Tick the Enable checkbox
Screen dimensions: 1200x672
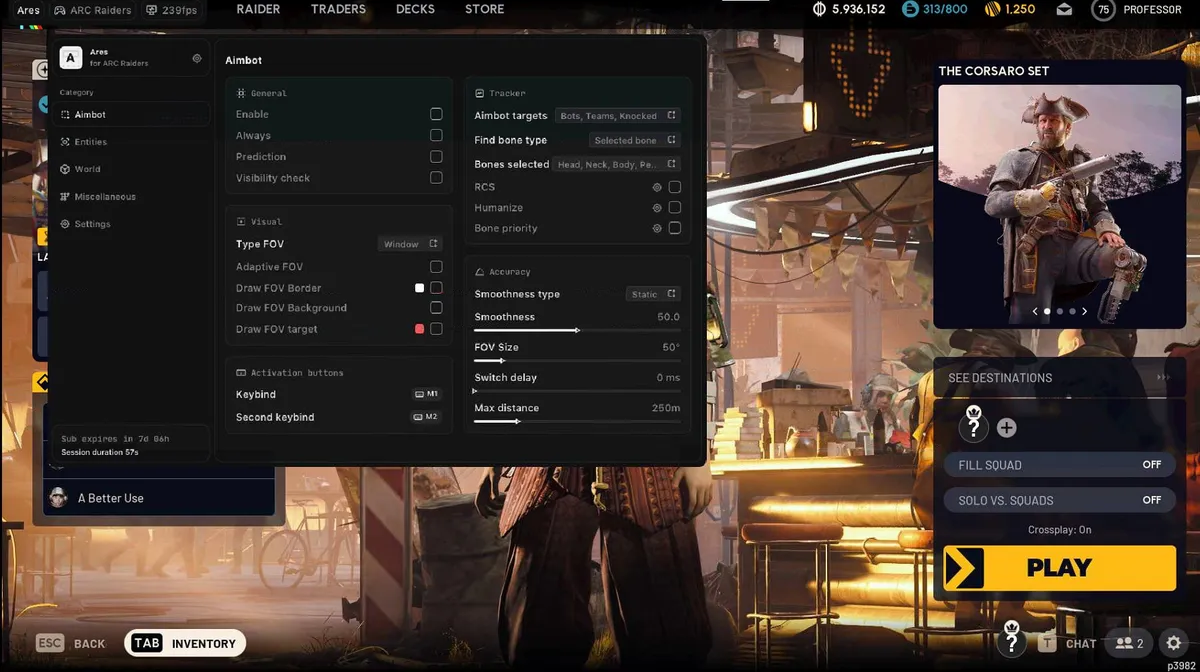pos(436,114)
